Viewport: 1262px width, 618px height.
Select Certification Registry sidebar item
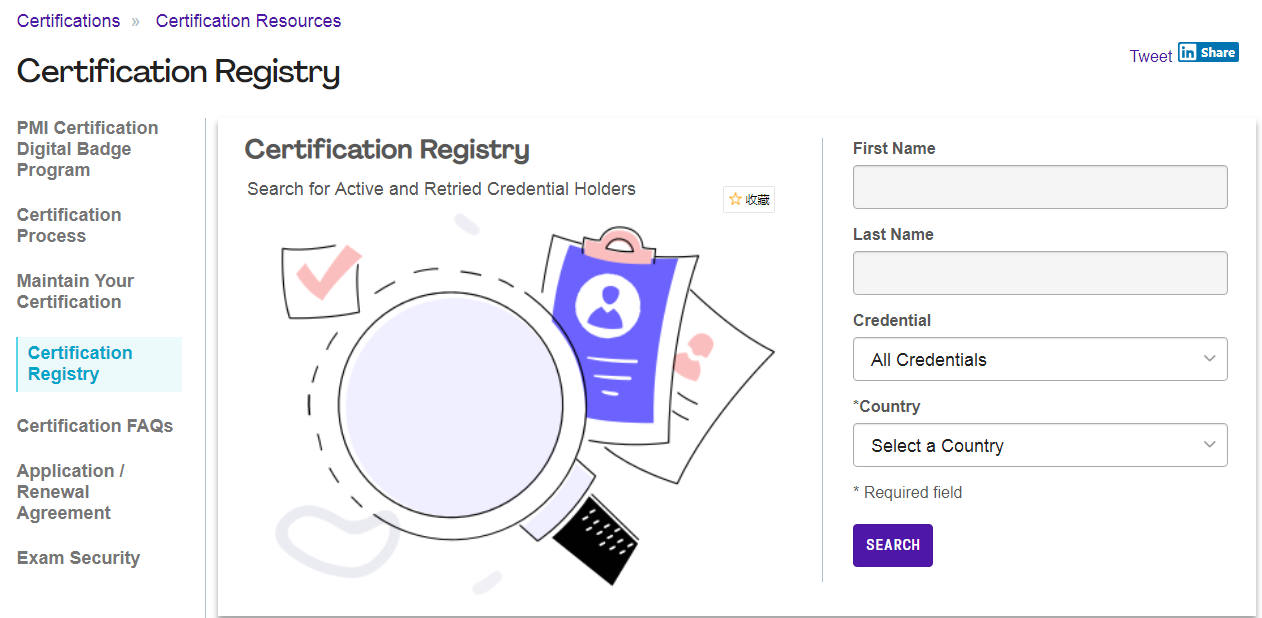(80, 363)
